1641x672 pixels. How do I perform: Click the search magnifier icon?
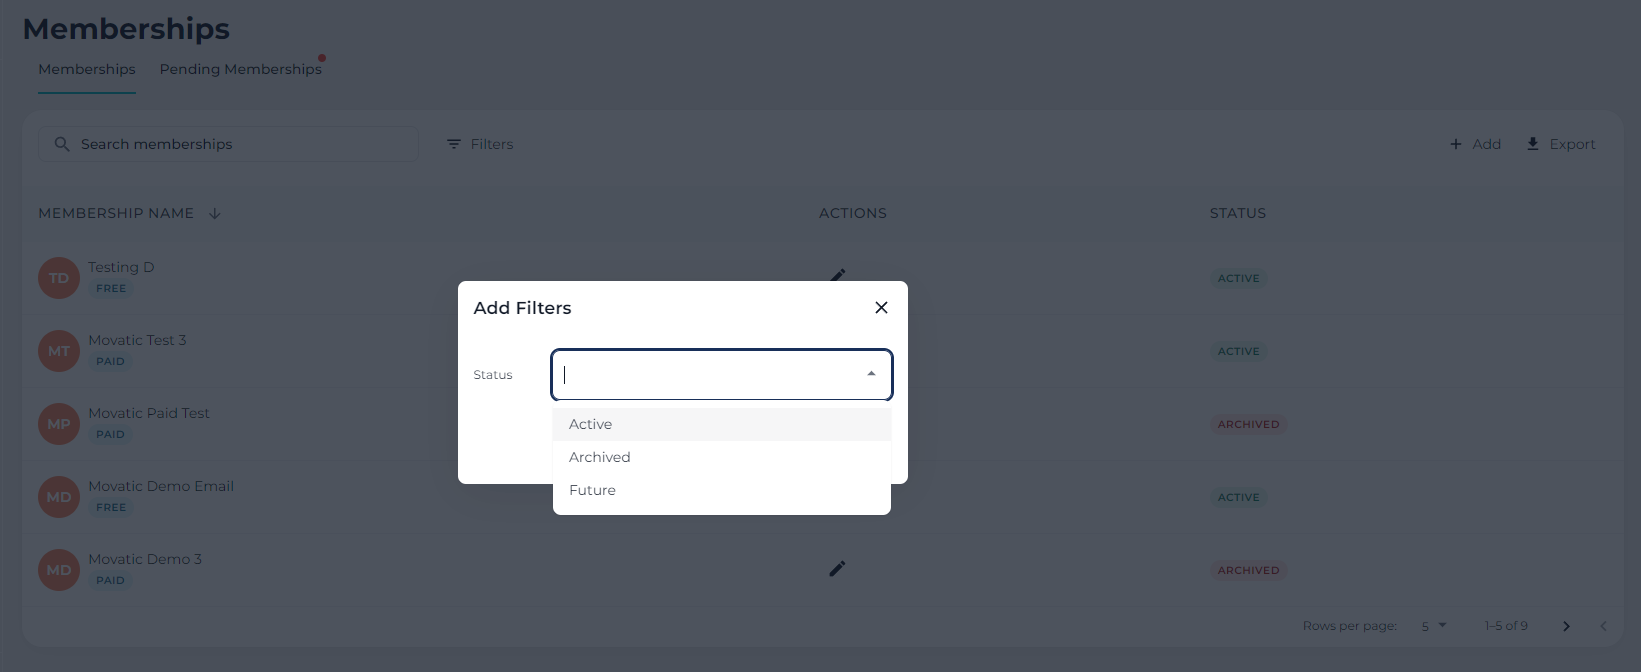(62, 144)
